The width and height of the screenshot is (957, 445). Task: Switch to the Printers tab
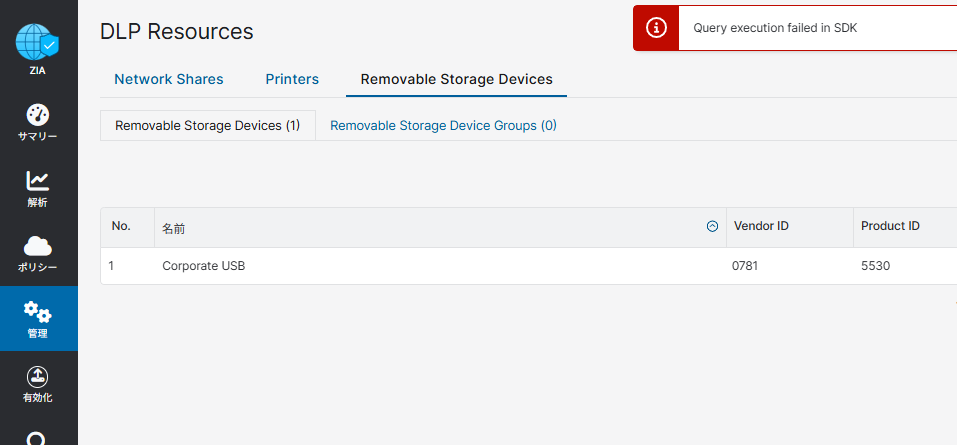click(292, 79)
